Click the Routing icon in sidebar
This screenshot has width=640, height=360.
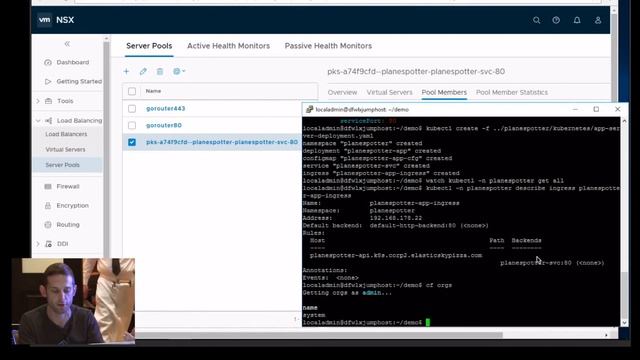click(48, 224)
